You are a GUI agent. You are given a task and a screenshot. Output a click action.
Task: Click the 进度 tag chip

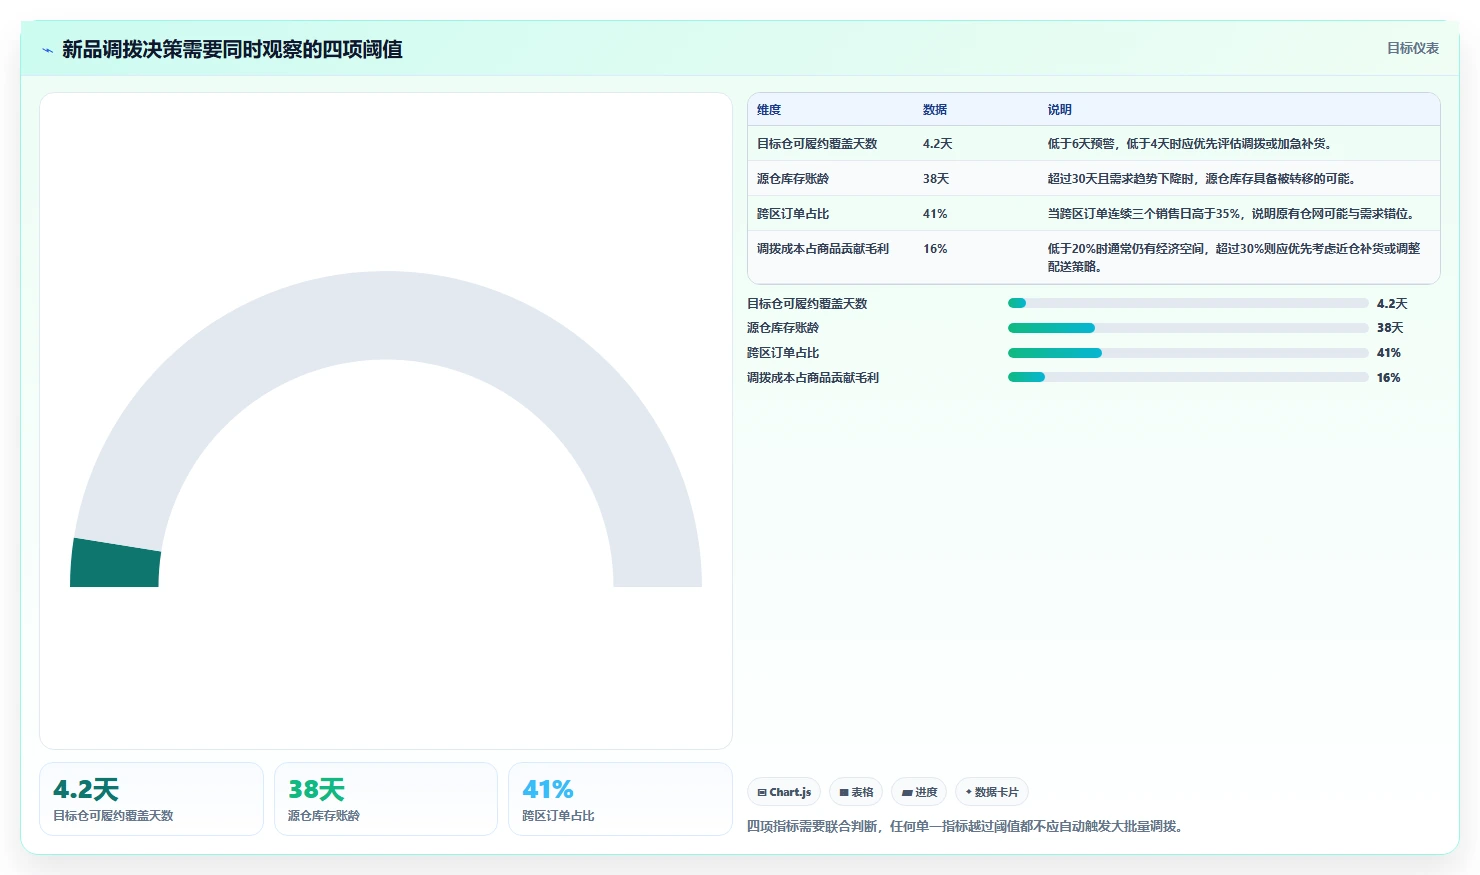(x=919, y=792)
